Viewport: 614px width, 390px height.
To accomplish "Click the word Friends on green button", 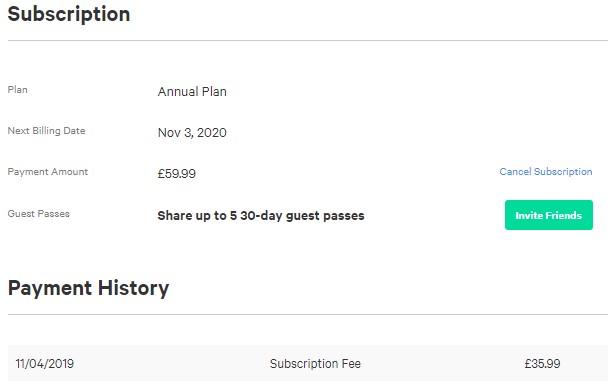I will tap(564, 215).
